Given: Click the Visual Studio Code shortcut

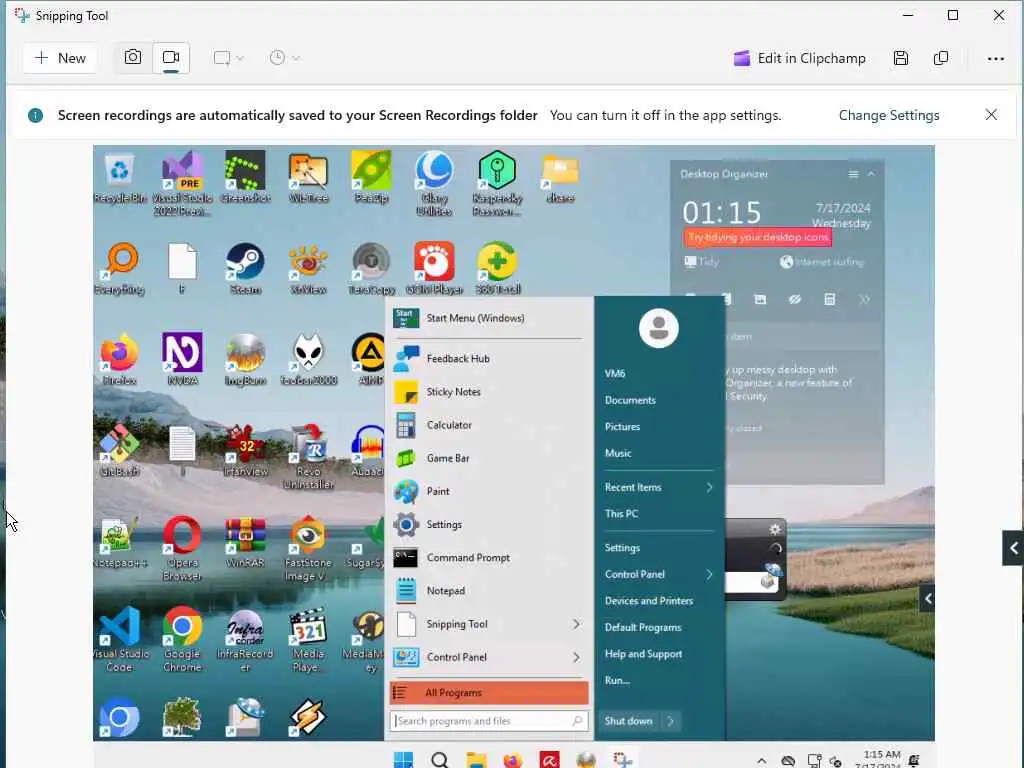Looking at the screenshot, I should coord(120,639).
